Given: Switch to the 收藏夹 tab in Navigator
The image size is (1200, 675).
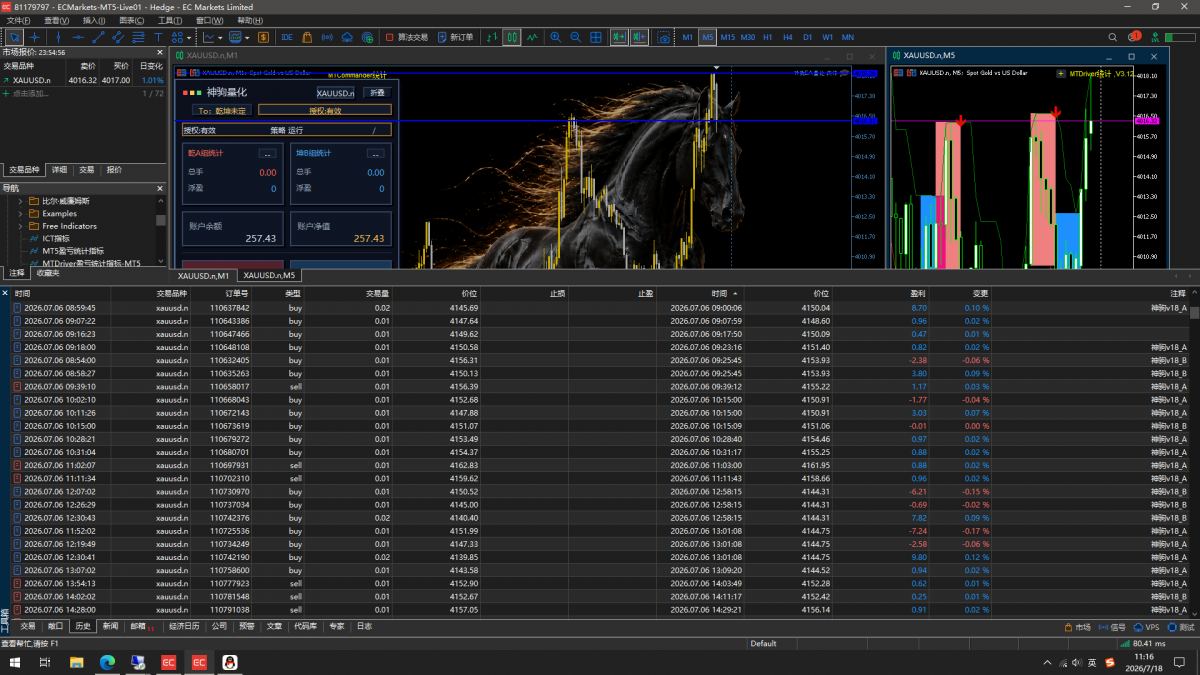Looking at the screenshot, I should (x=48, y=273).
